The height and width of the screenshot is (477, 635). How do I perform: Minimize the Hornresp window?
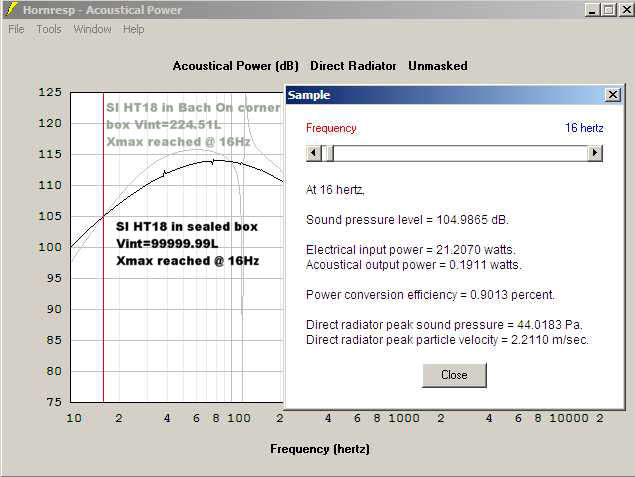point(592,9)
